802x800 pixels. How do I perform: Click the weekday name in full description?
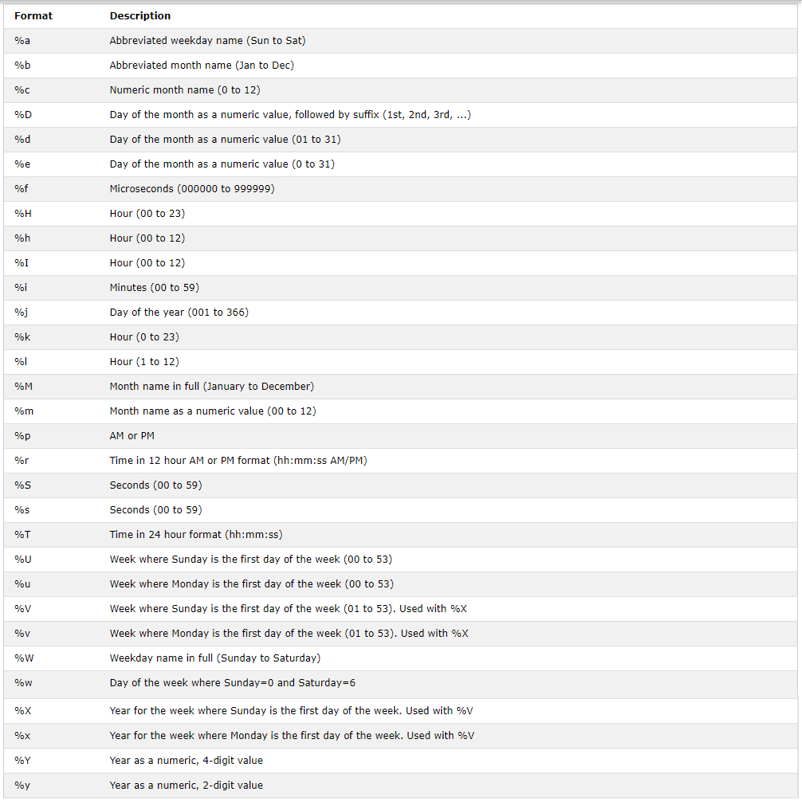(x=215, y=658)
